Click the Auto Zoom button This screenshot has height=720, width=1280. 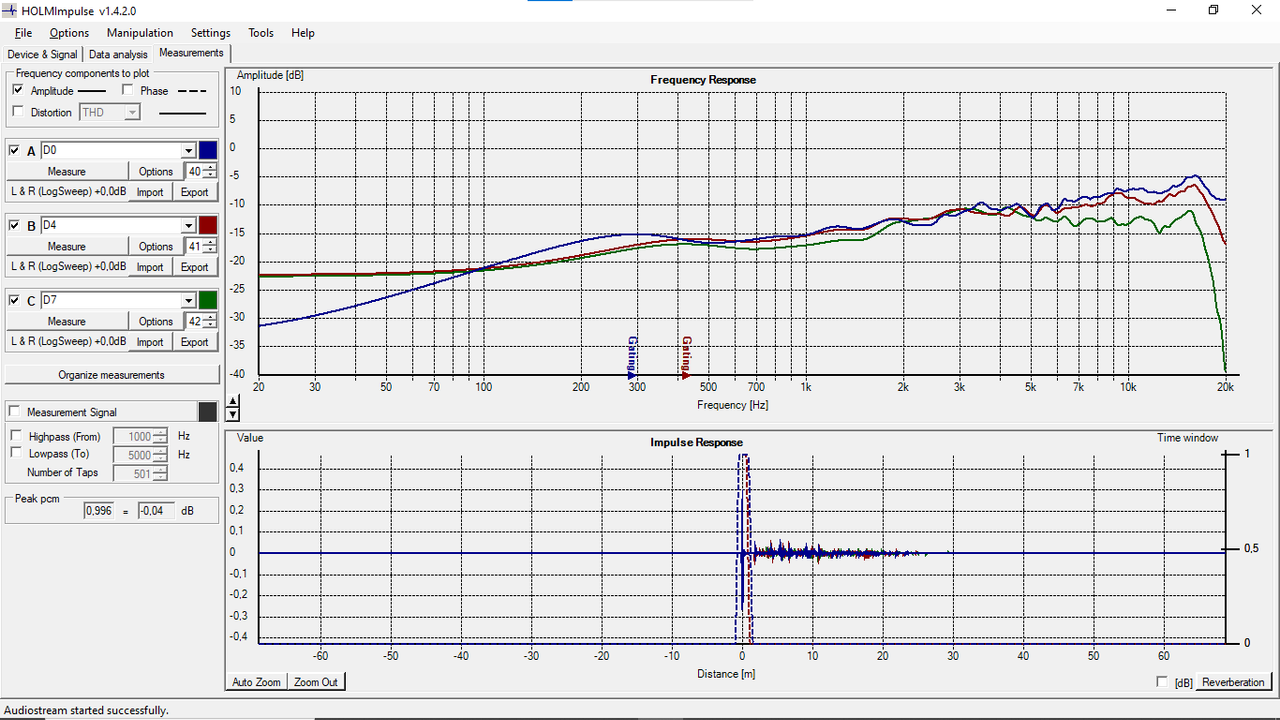click(x=257, y=682)
